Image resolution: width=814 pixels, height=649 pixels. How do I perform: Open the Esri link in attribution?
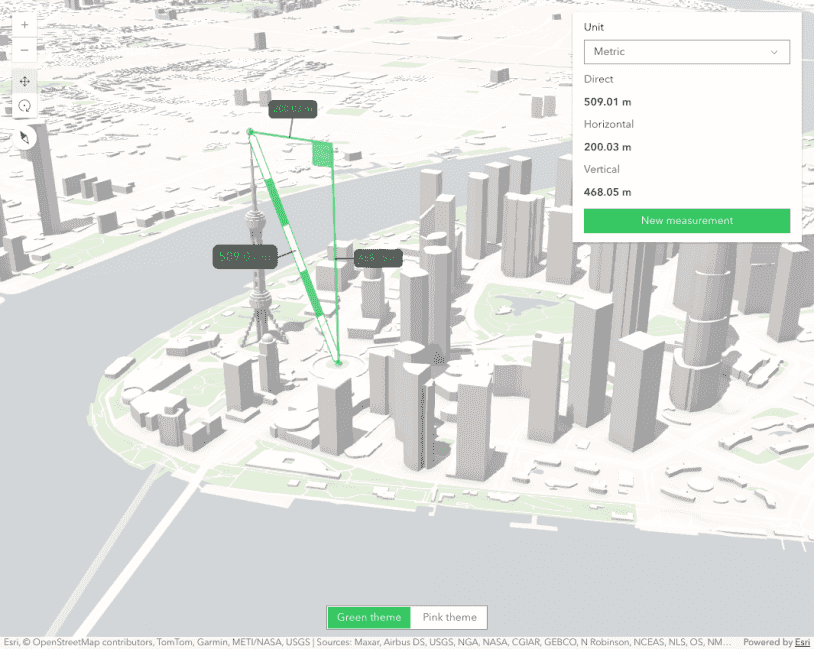point(802,642)
